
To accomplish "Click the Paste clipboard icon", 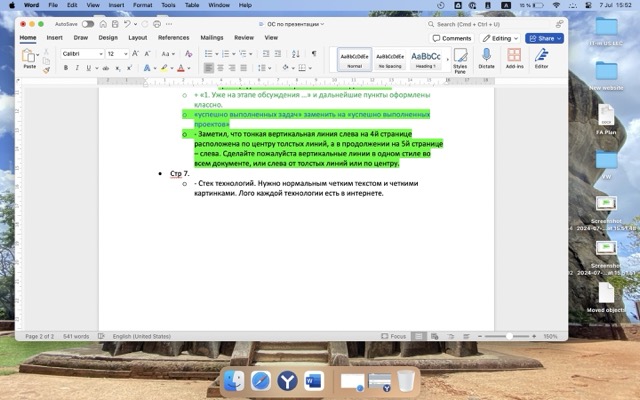I will pos(29,56).
